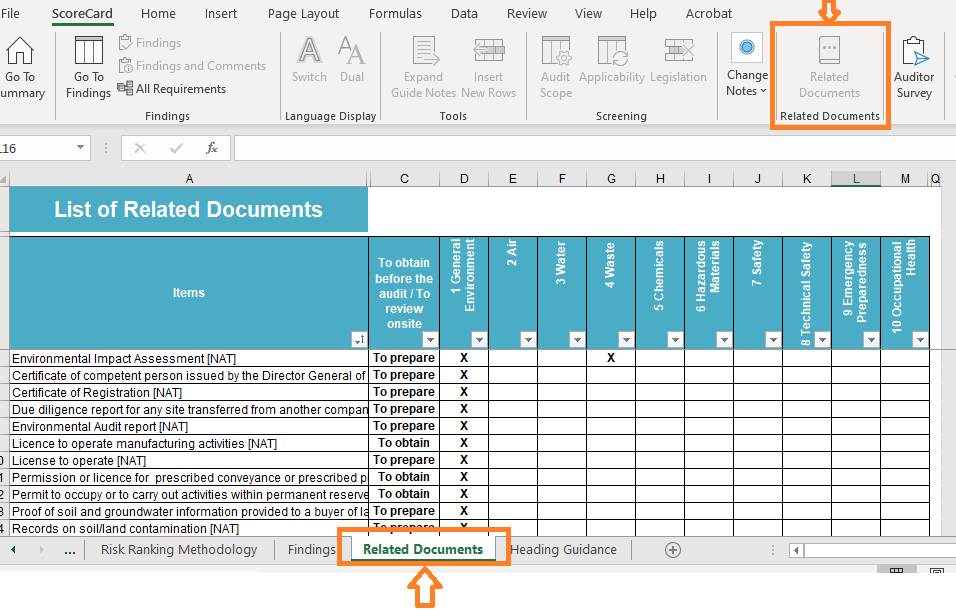Screen dimensions: 956x611
Task: Open Audit Scope screening
Action: 555,67
